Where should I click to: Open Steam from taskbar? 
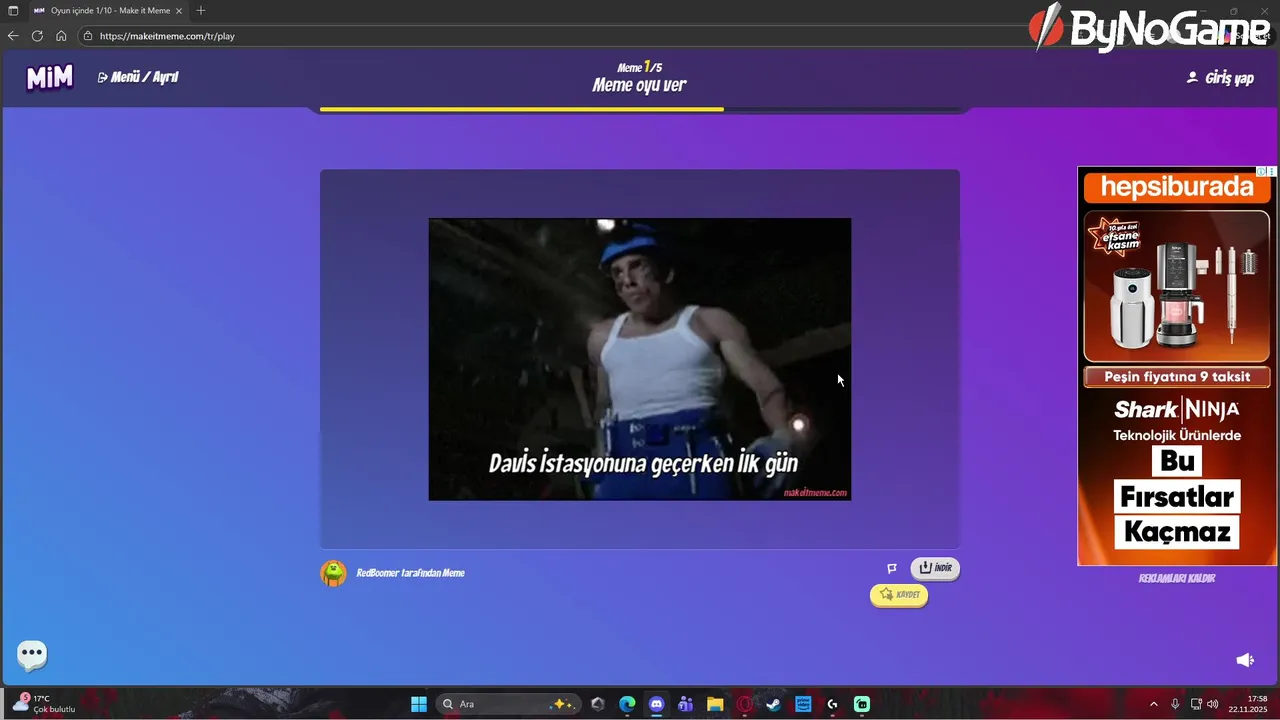tap(773, 704)
